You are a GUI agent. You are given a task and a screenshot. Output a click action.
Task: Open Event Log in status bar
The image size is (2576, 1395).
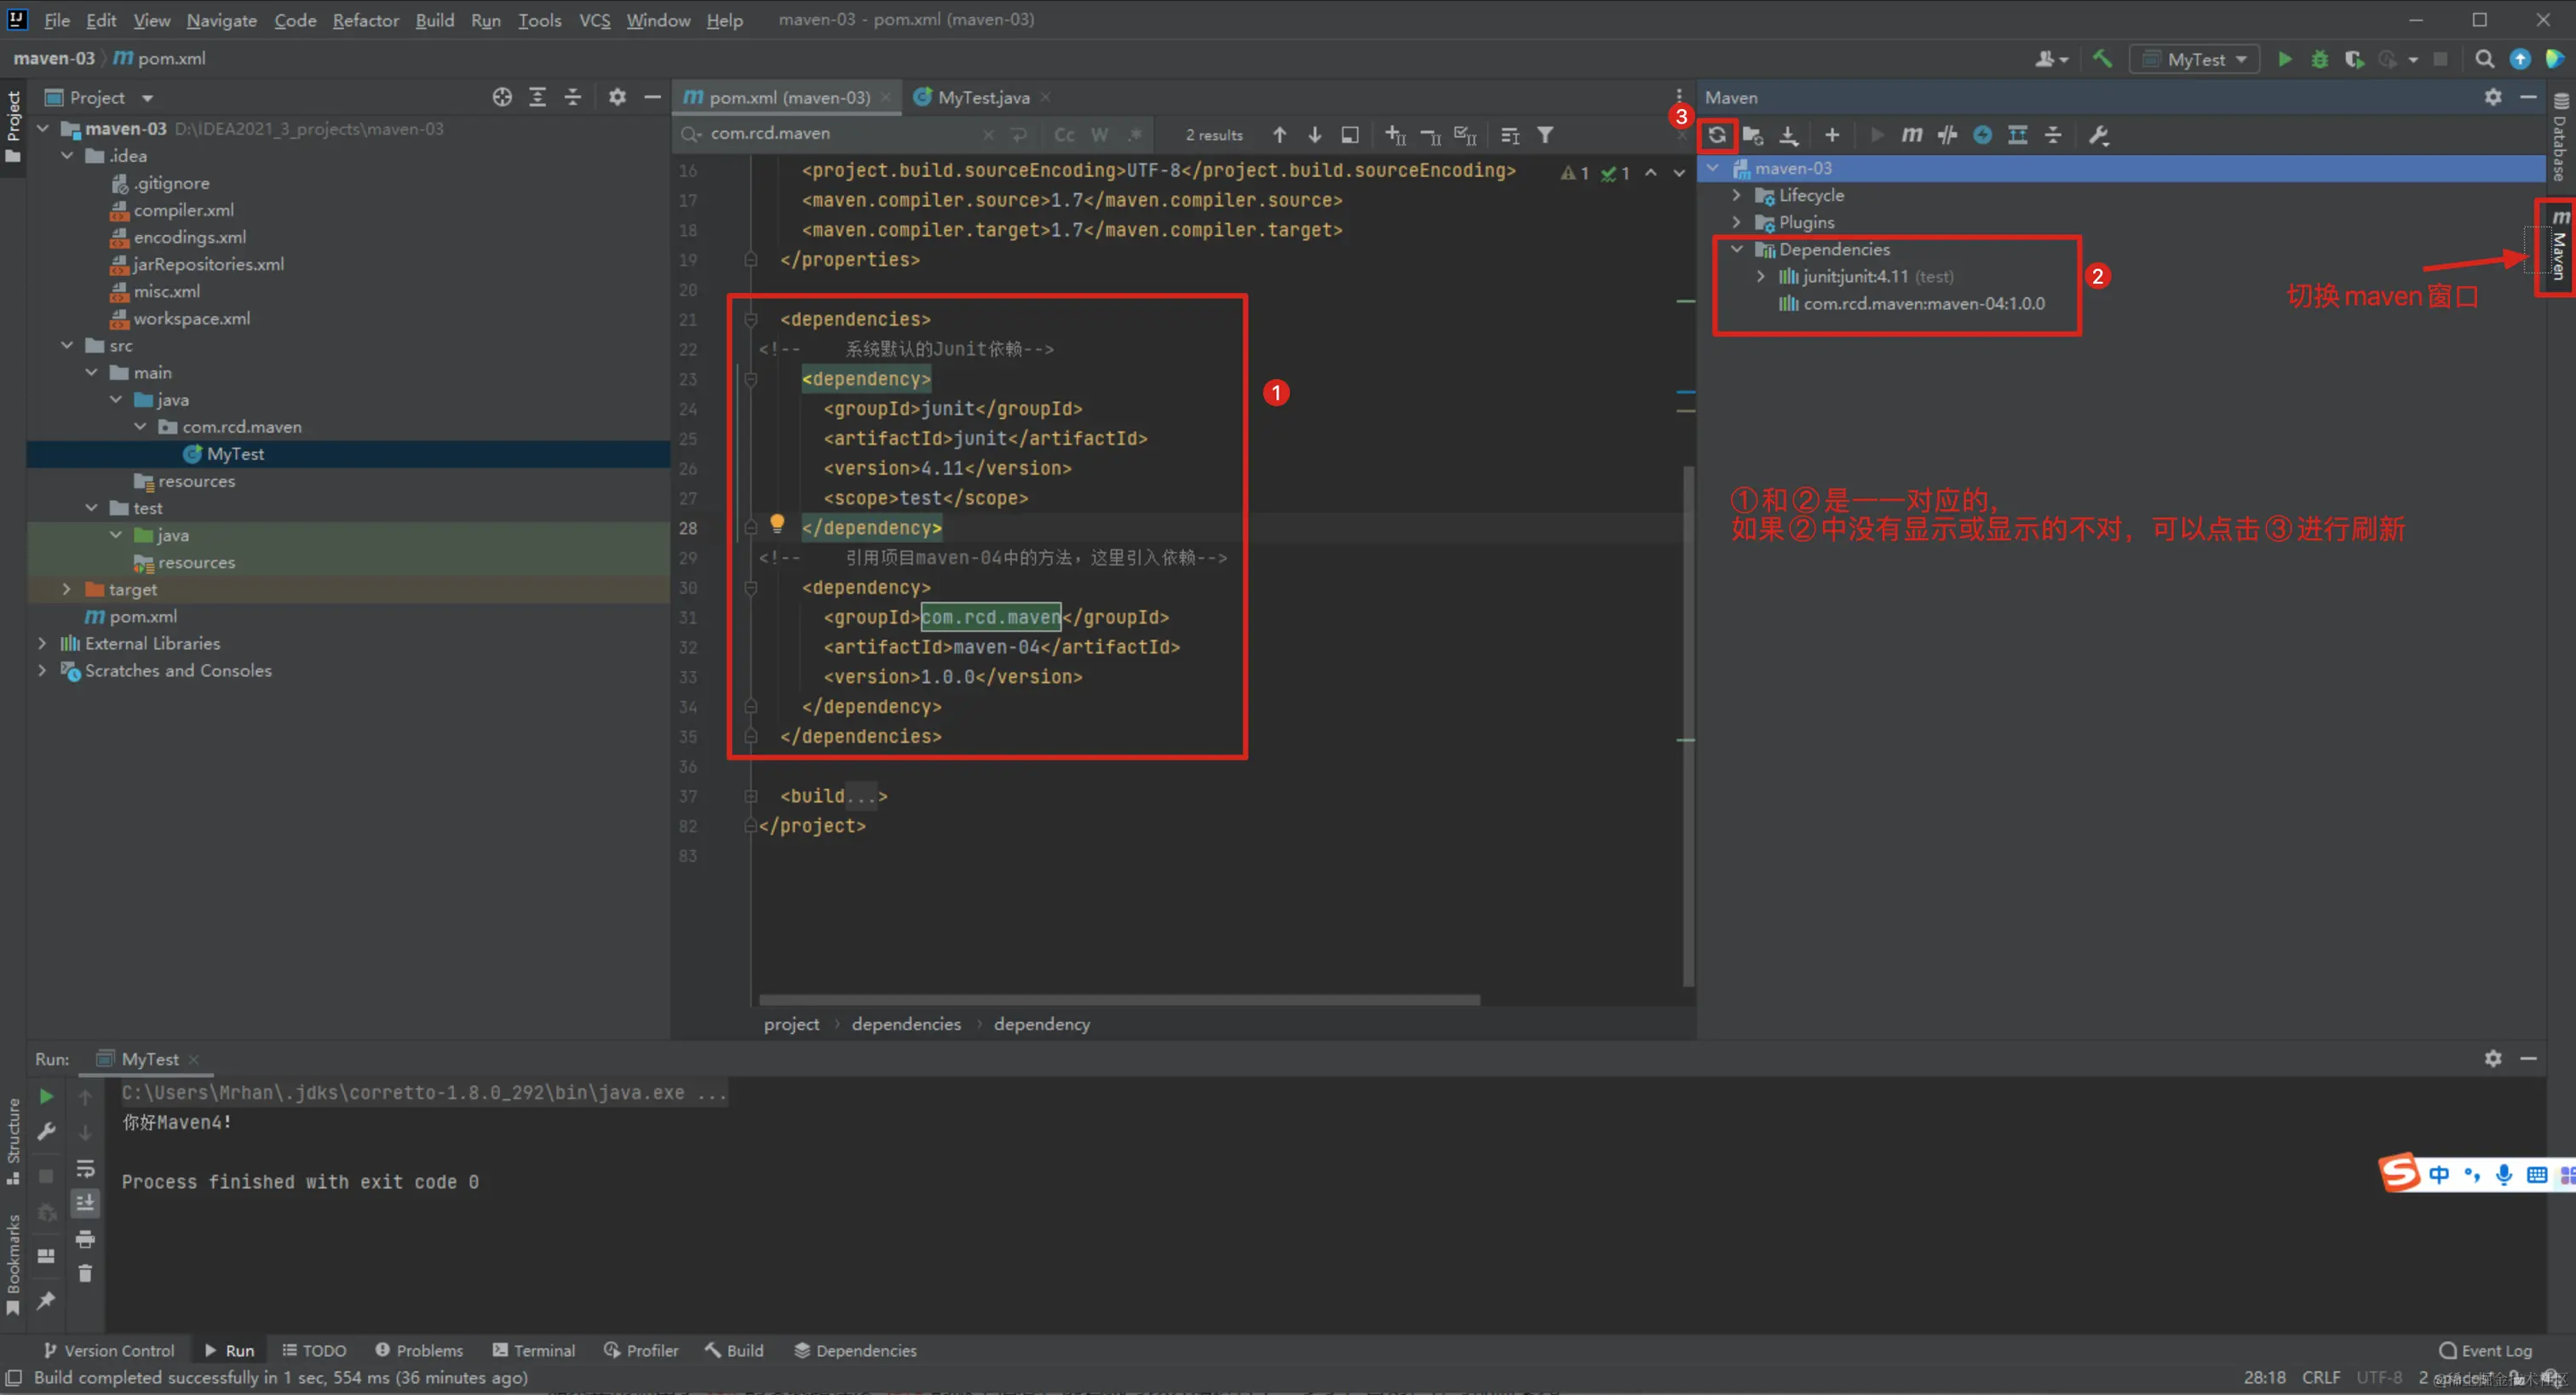click(2485, 1350)
